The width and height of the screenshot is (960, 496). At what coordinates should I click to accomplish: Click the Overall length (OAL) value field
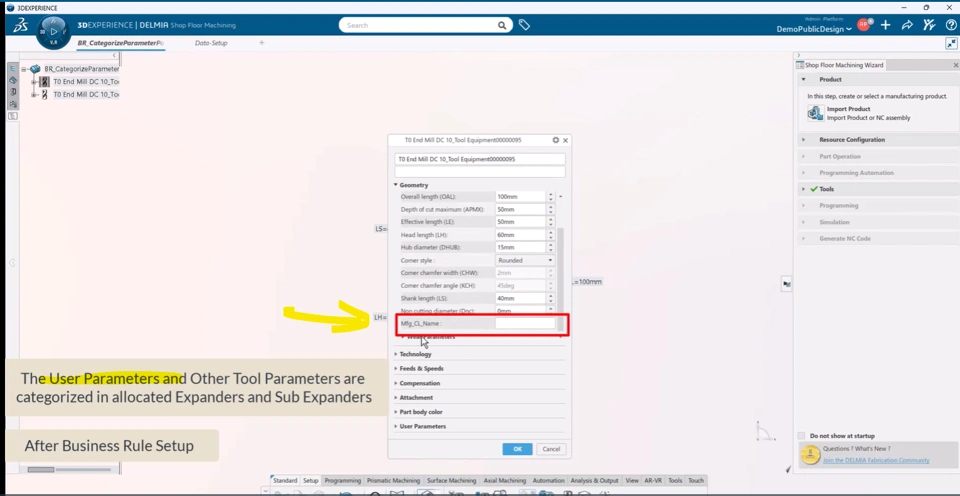tap(520, 197)
